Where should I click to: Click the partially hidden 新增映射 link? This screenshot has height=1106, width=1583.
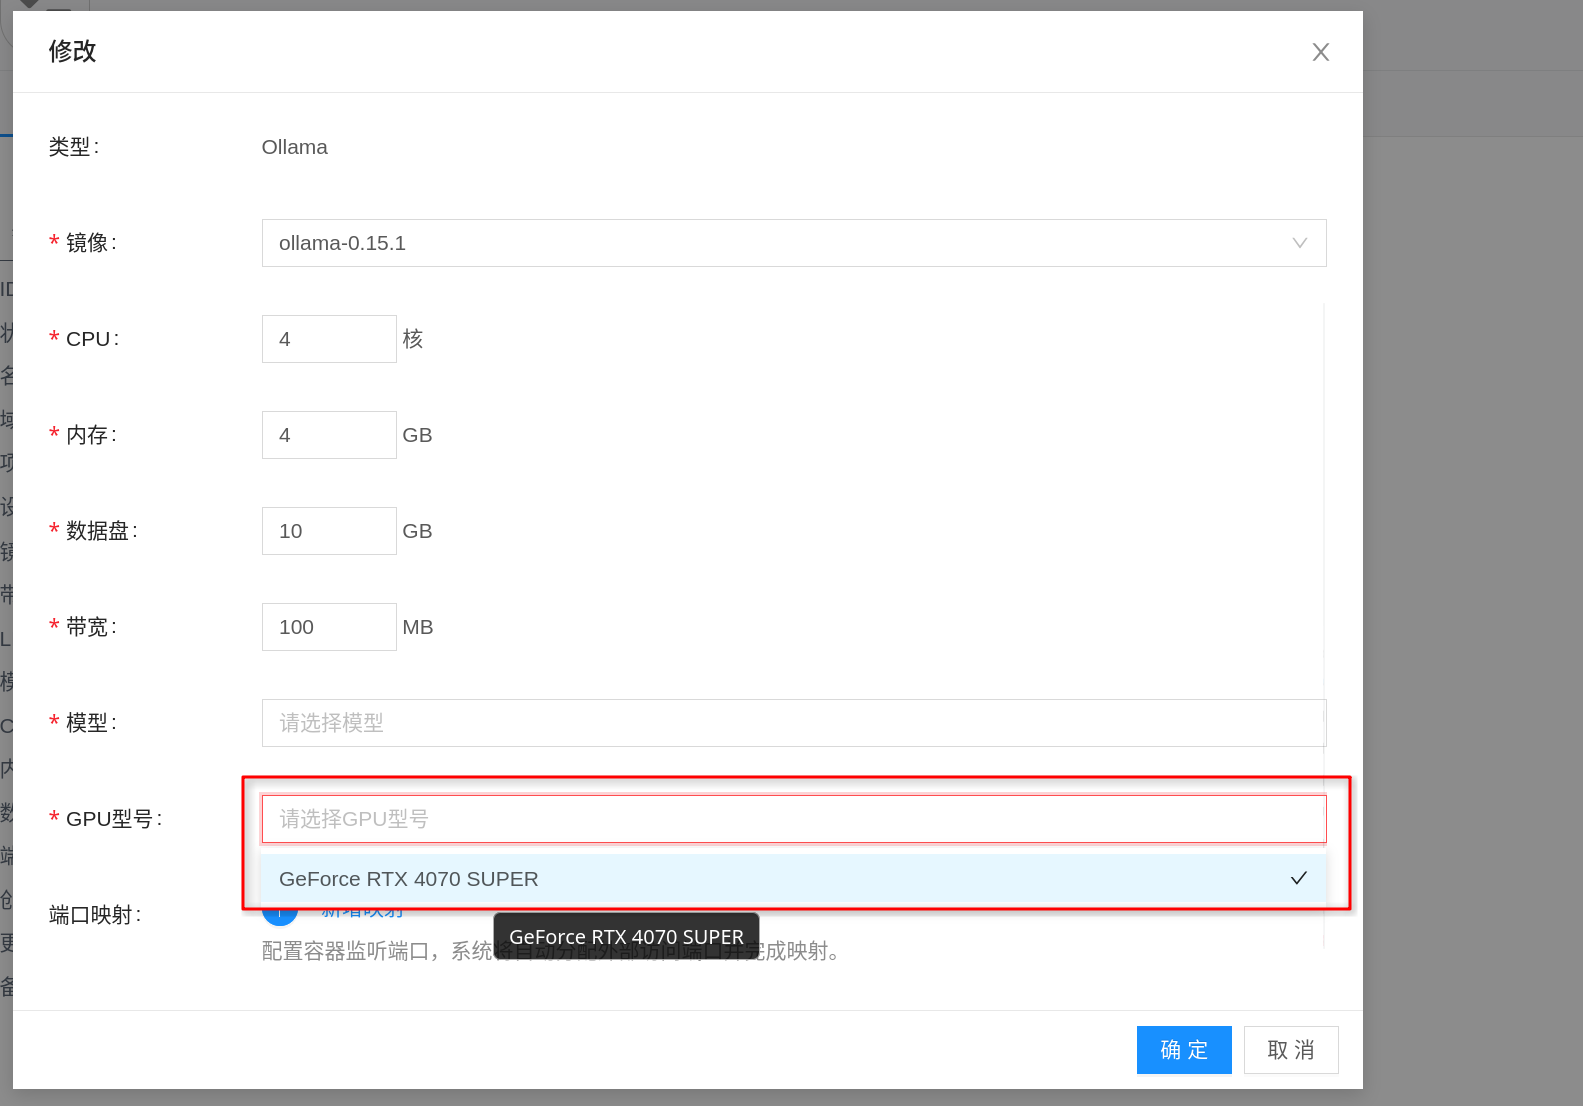(x=362, y=913)
